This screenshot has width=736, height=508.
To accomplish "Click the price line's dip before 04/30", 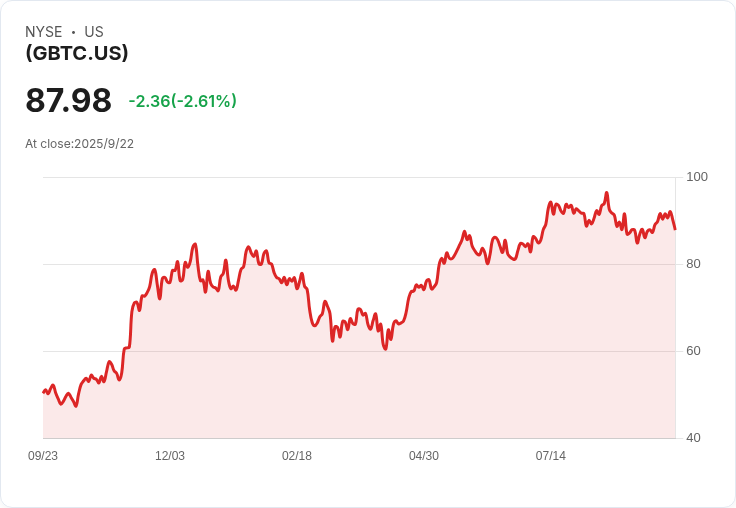I will 385,349.
